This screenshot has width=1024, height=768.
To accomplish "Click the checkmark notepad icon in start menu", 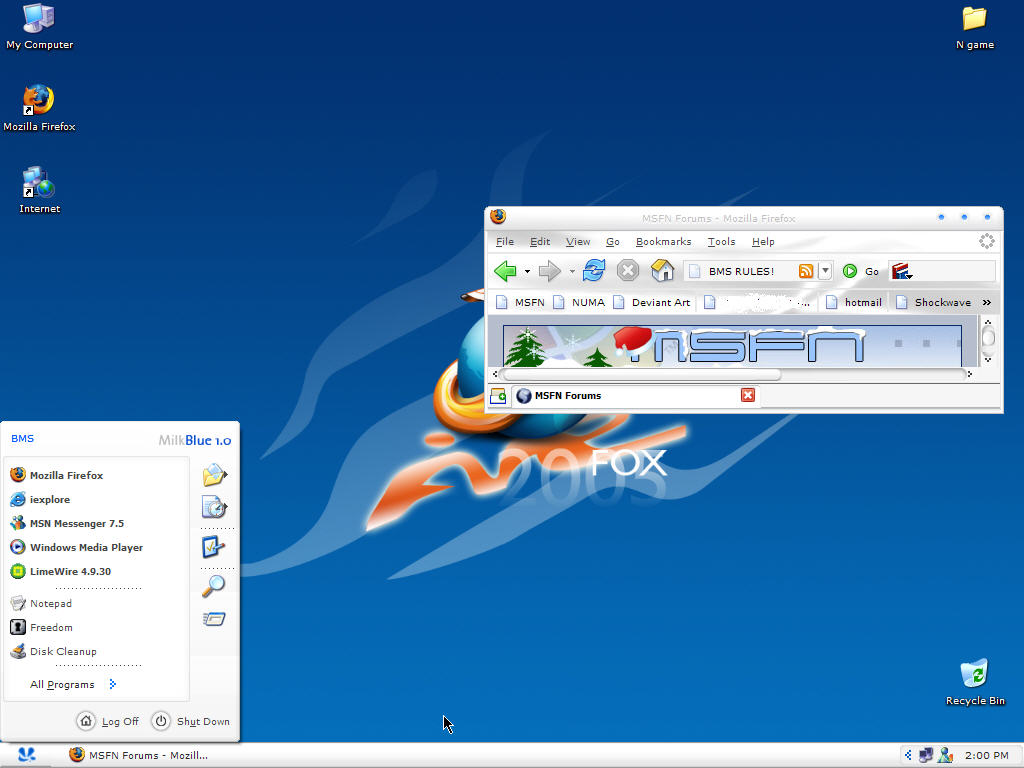I will (x=214, y=547).
